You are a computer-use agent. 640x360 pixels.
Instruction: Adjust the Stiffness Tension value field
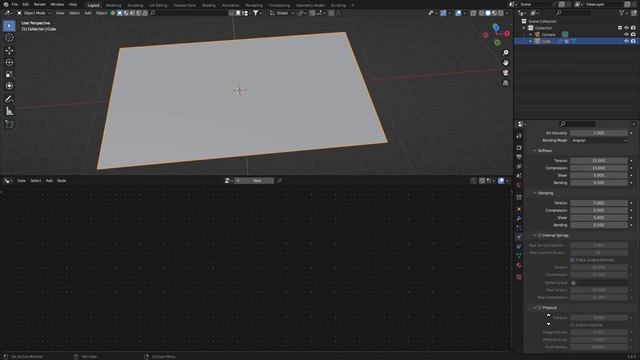point(599,161)
